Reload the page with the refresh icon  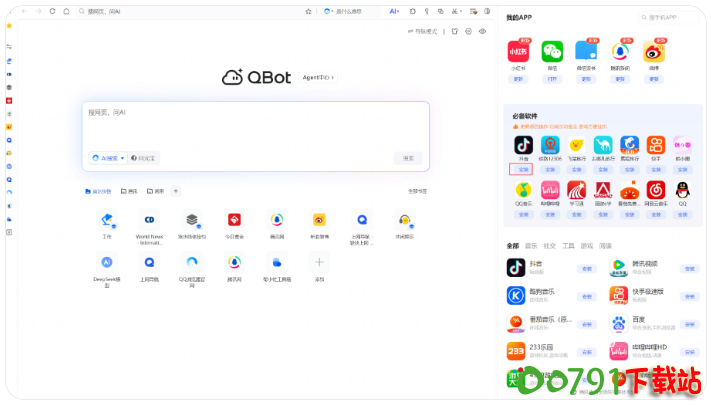click(x=52, y=11)
